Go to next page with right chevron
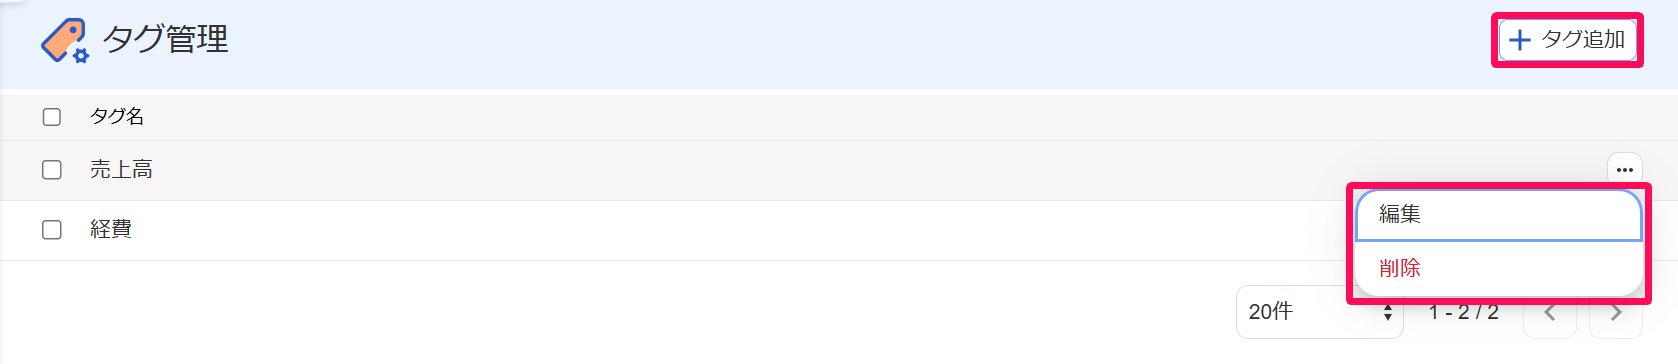 point(1616,313)
